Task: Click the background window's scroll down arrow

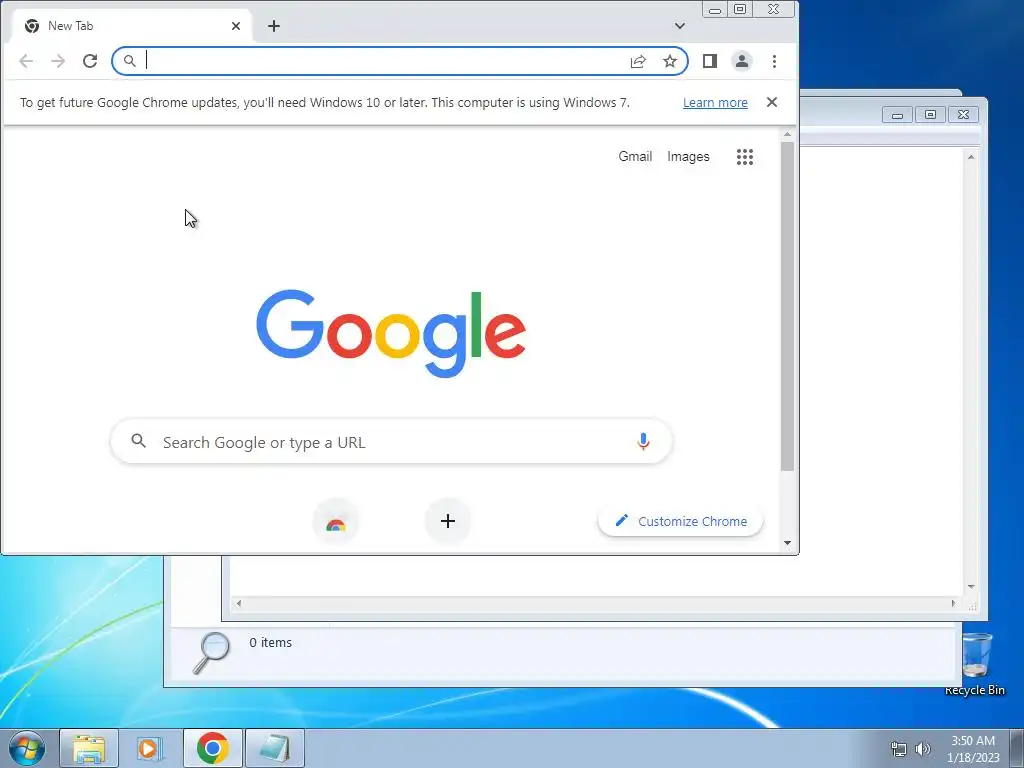Action: 972,586
